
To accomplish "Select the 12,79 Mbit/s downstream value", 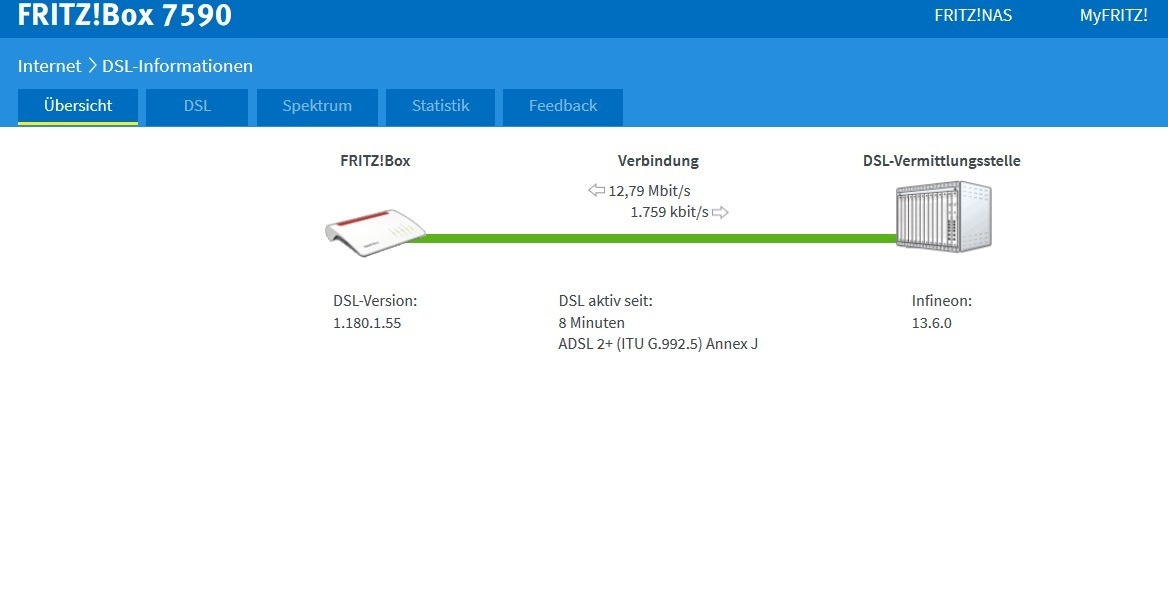I will (649, 191).
